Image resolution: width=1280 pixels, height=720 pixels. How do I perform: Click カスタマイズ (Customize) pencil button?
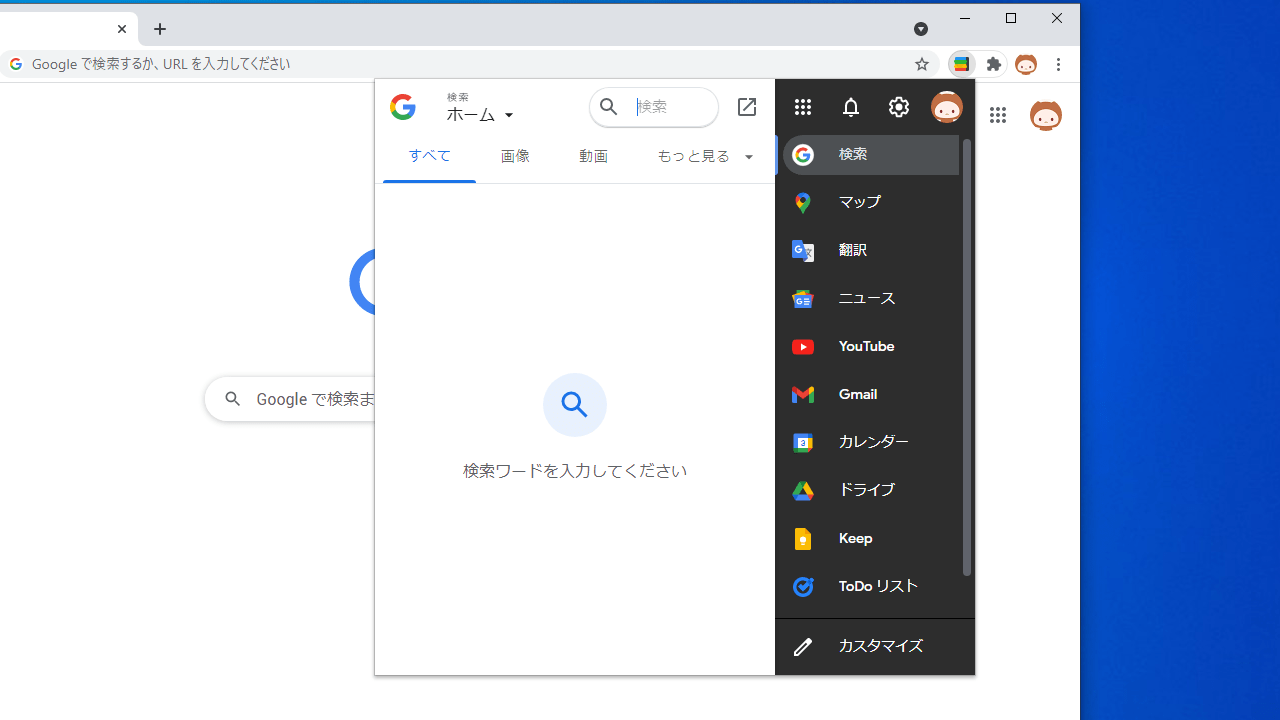875,647
